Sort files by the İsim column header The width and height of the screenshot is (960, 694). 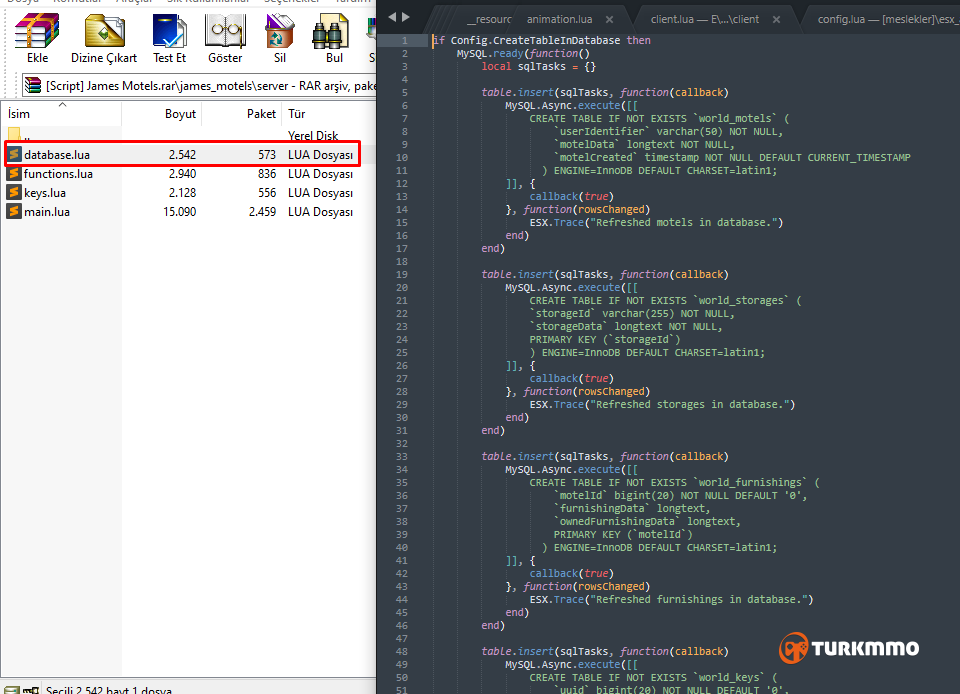pos(61,114)
